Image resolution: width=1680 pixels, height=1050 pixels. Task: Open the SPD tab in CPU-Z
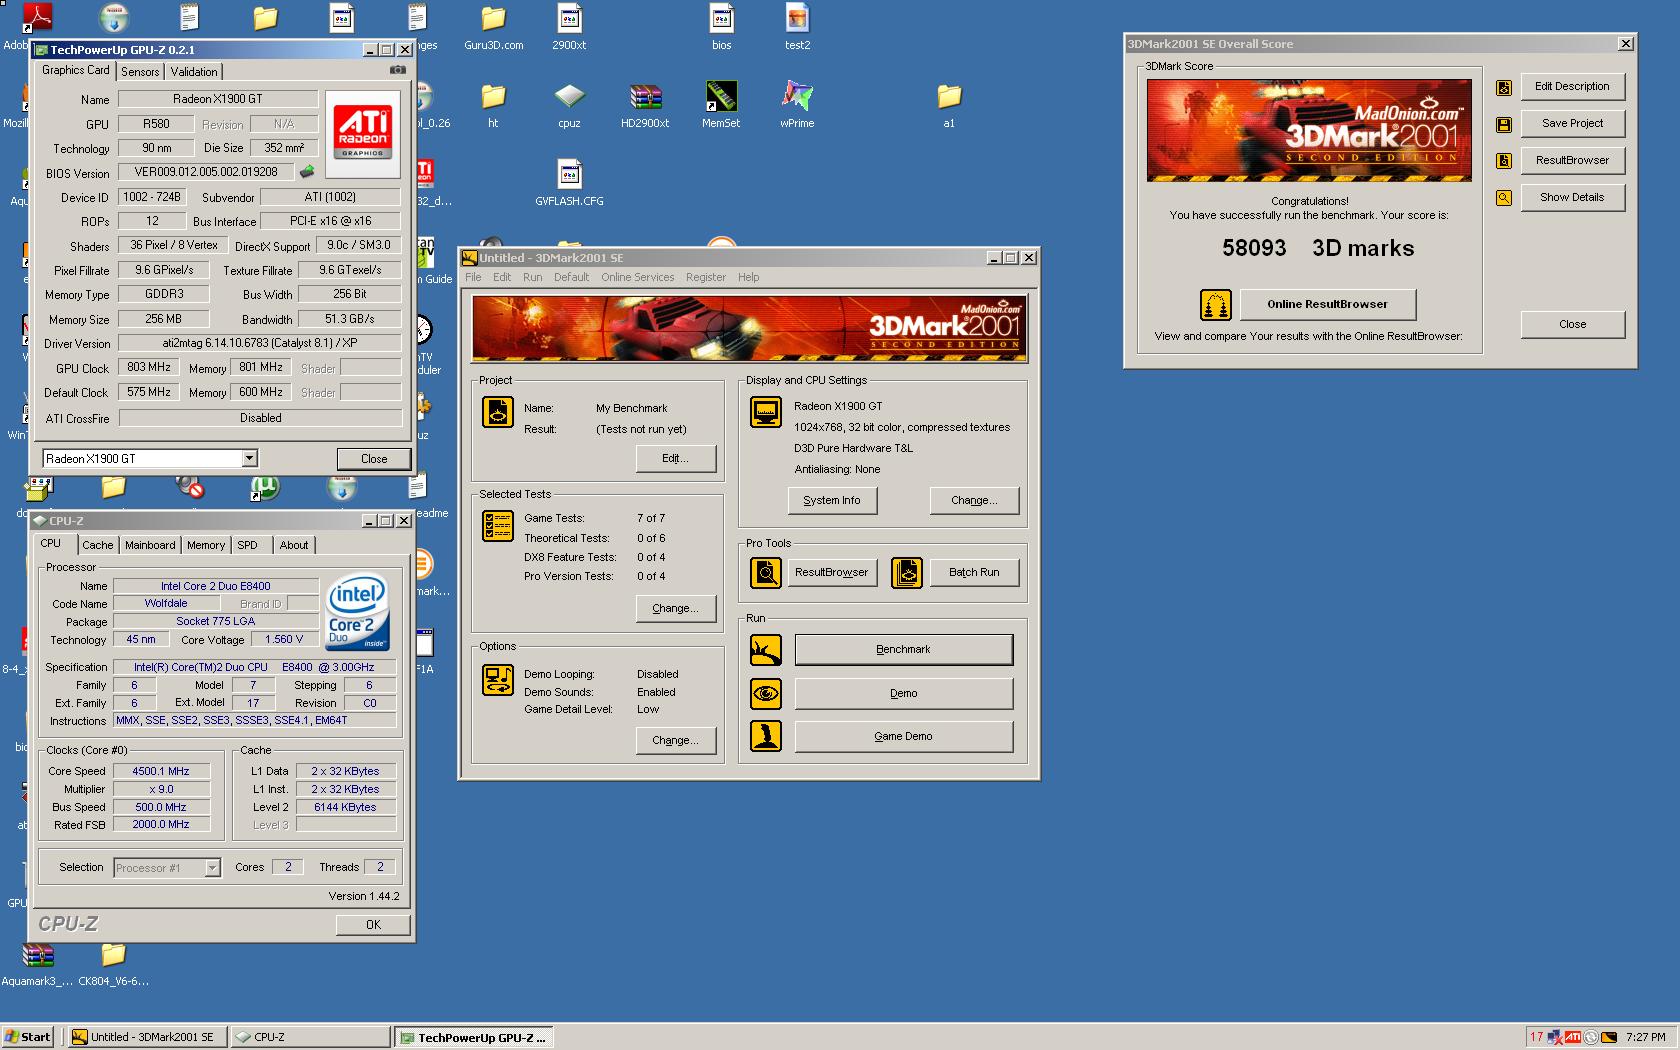point(248,545)
